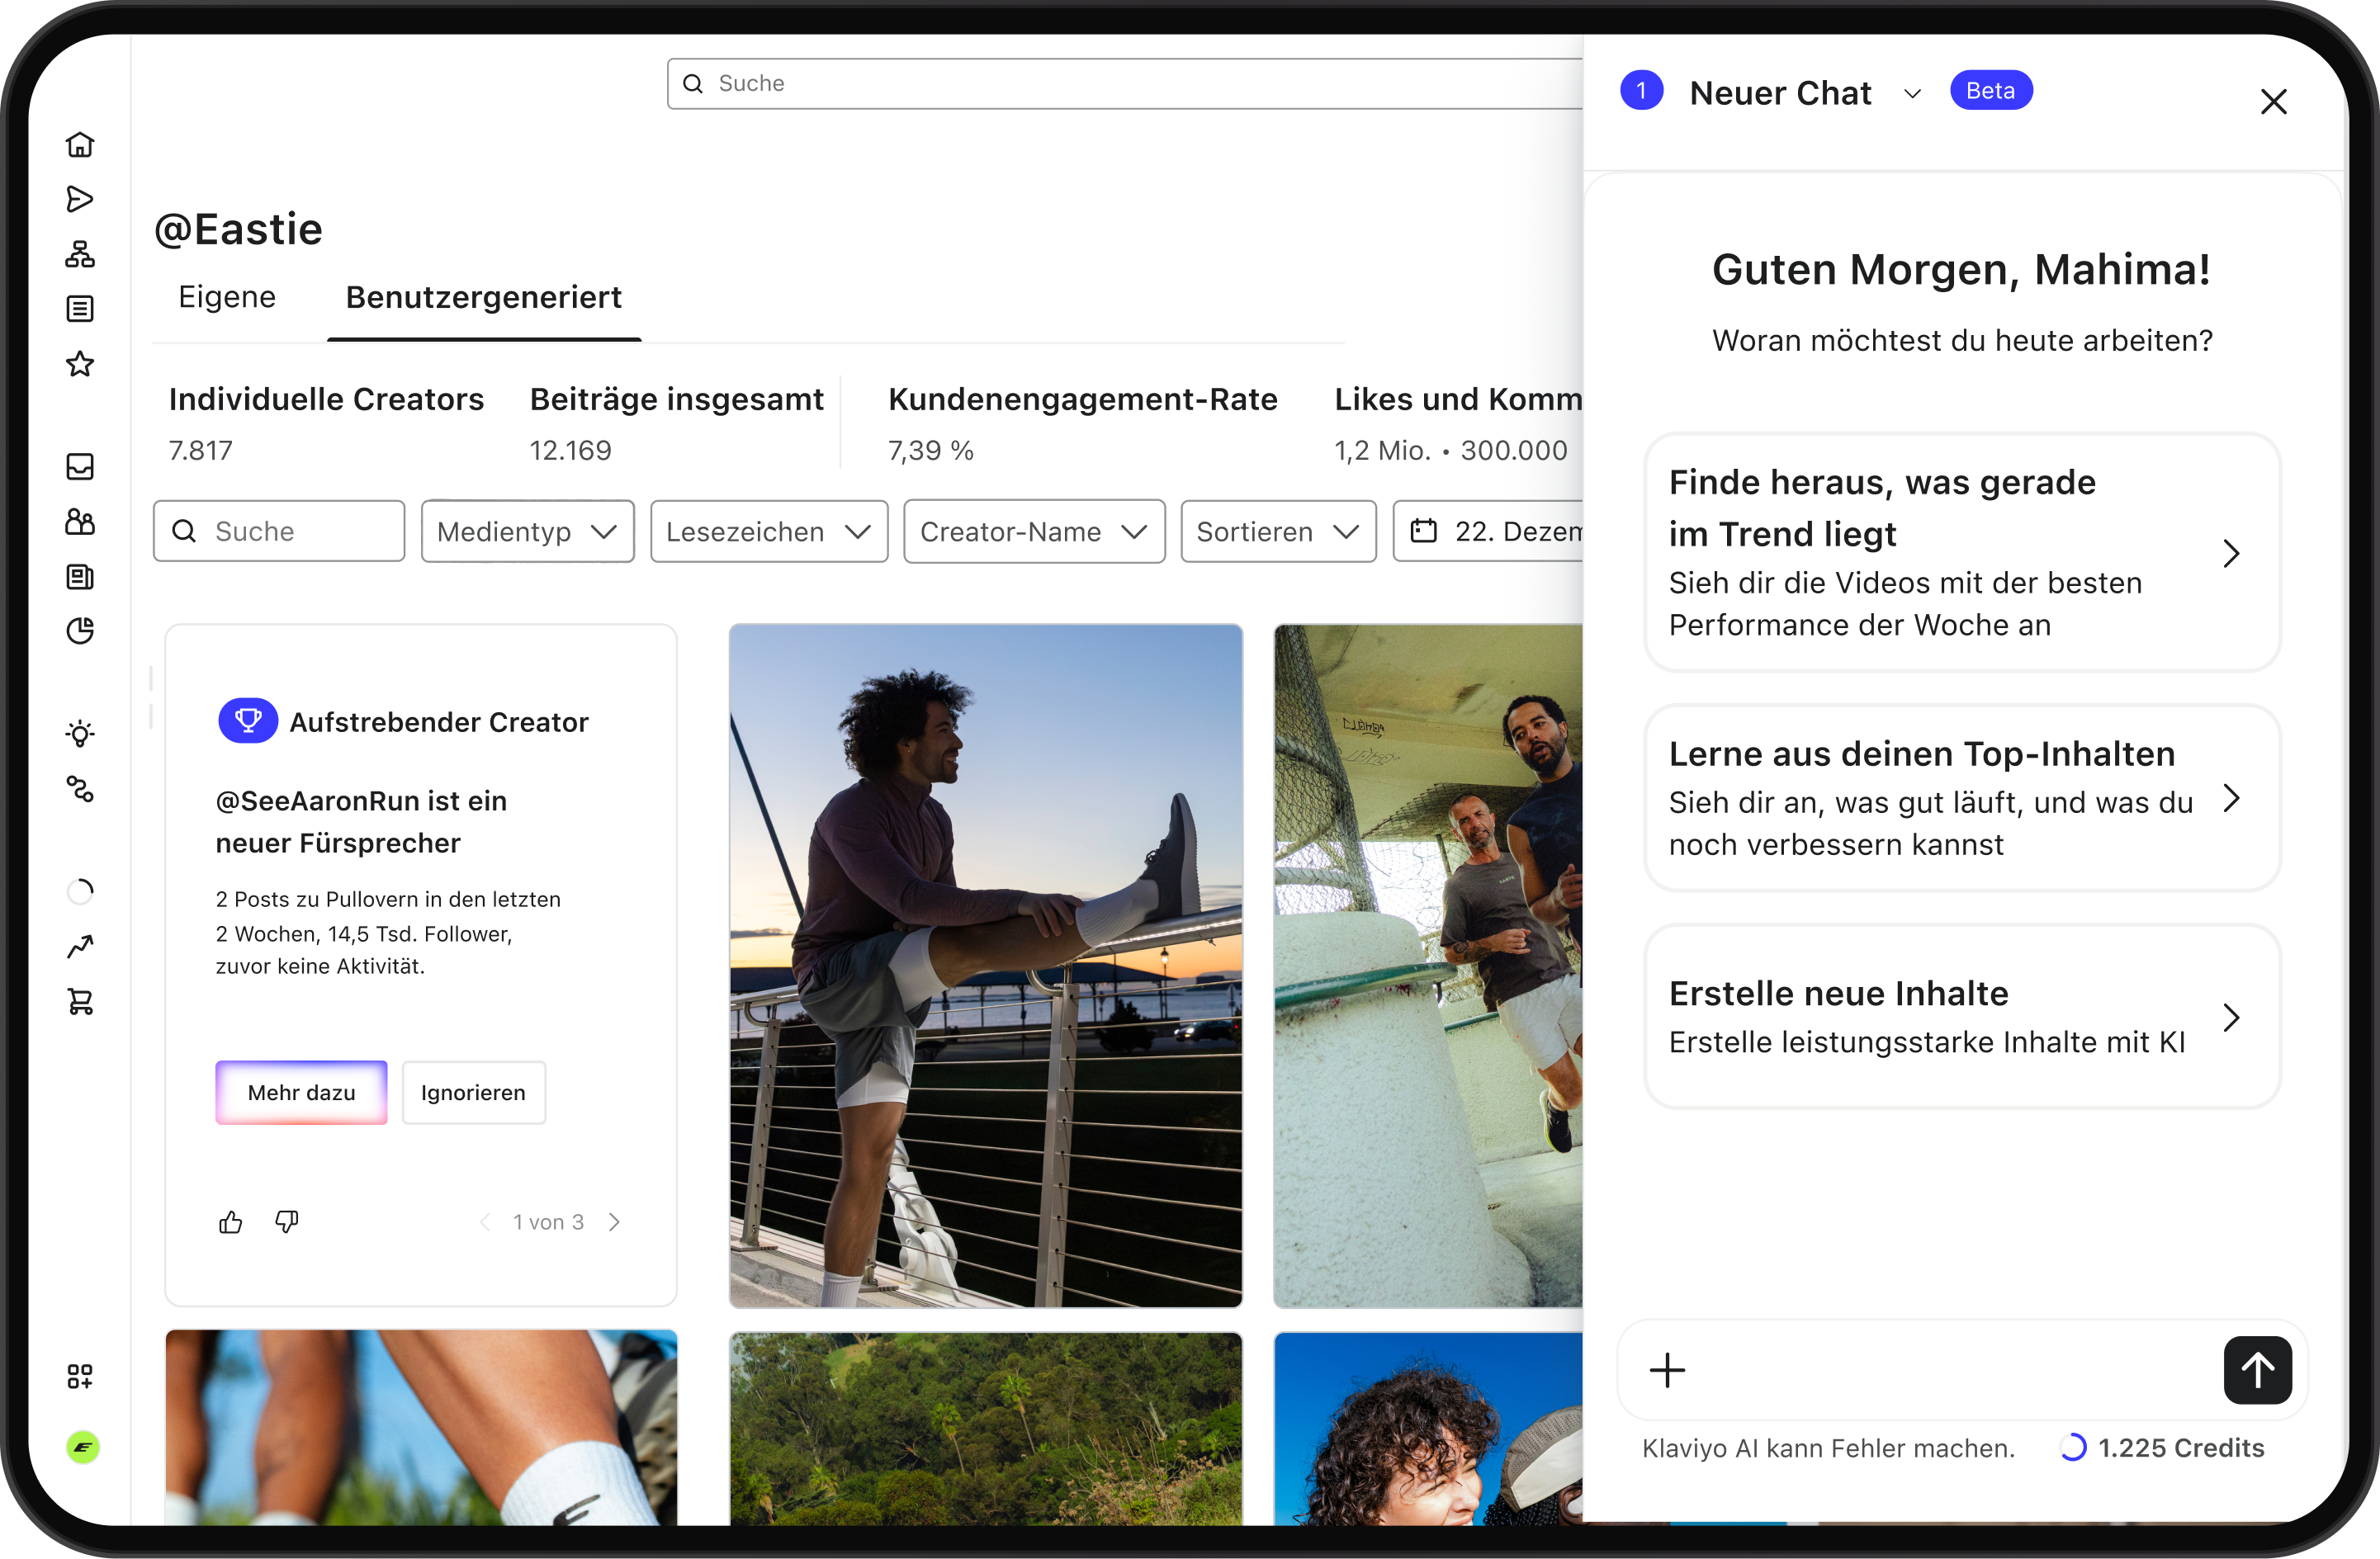The image size is (2380, 1559).
Task: Open the Neuer Chat dropdown chevron
Action: click(x=1912, y=94)
